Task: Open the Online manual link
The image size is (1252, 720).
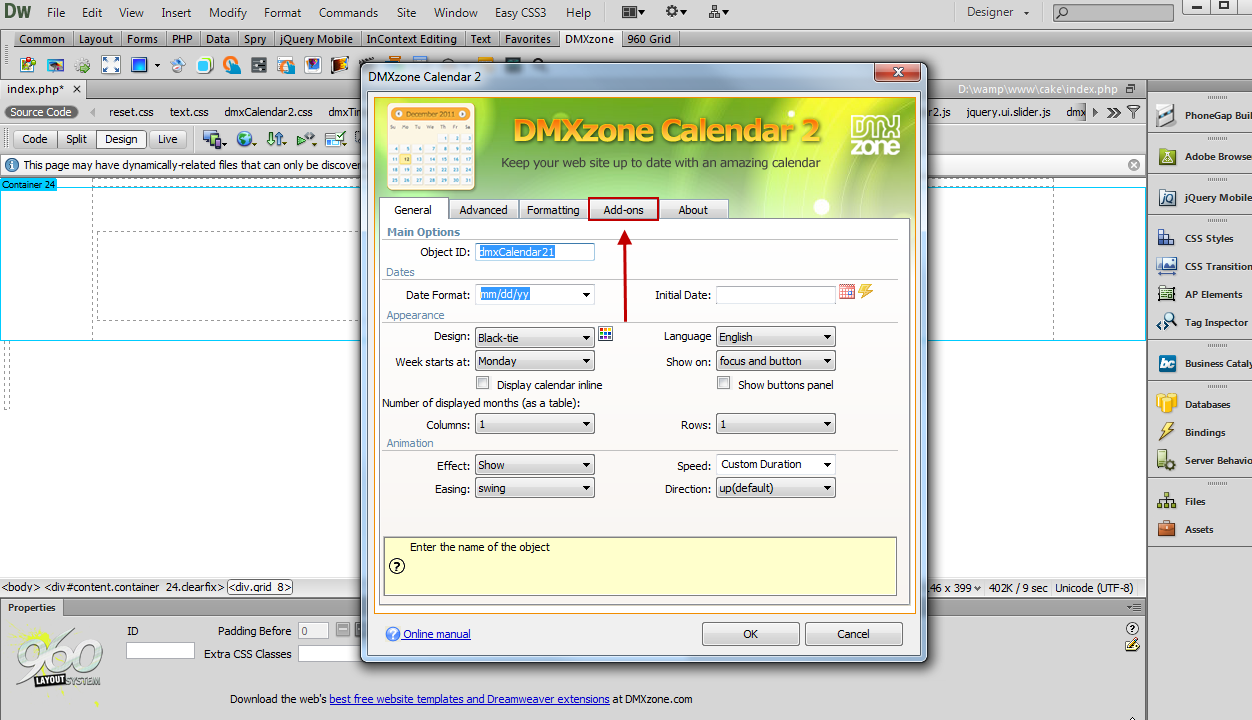Action: [436, 634]
